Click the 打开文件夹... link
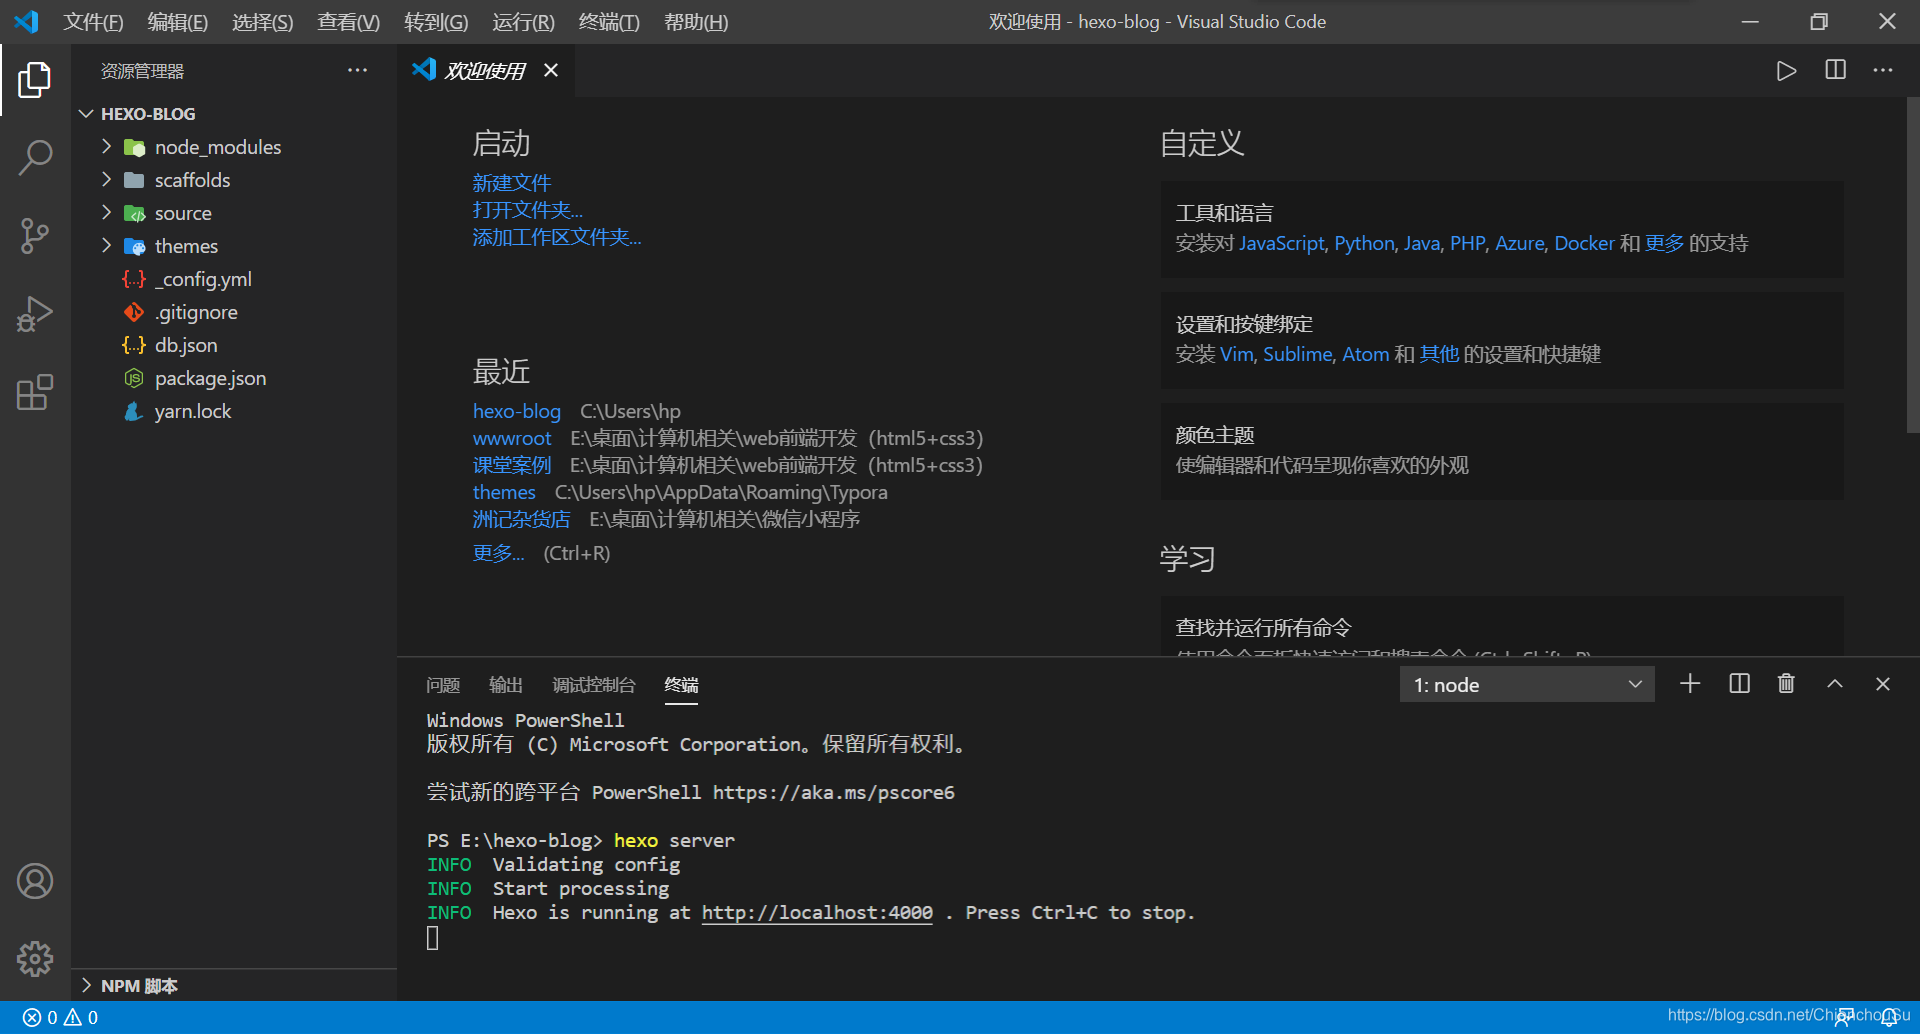 tap(527, 210)
